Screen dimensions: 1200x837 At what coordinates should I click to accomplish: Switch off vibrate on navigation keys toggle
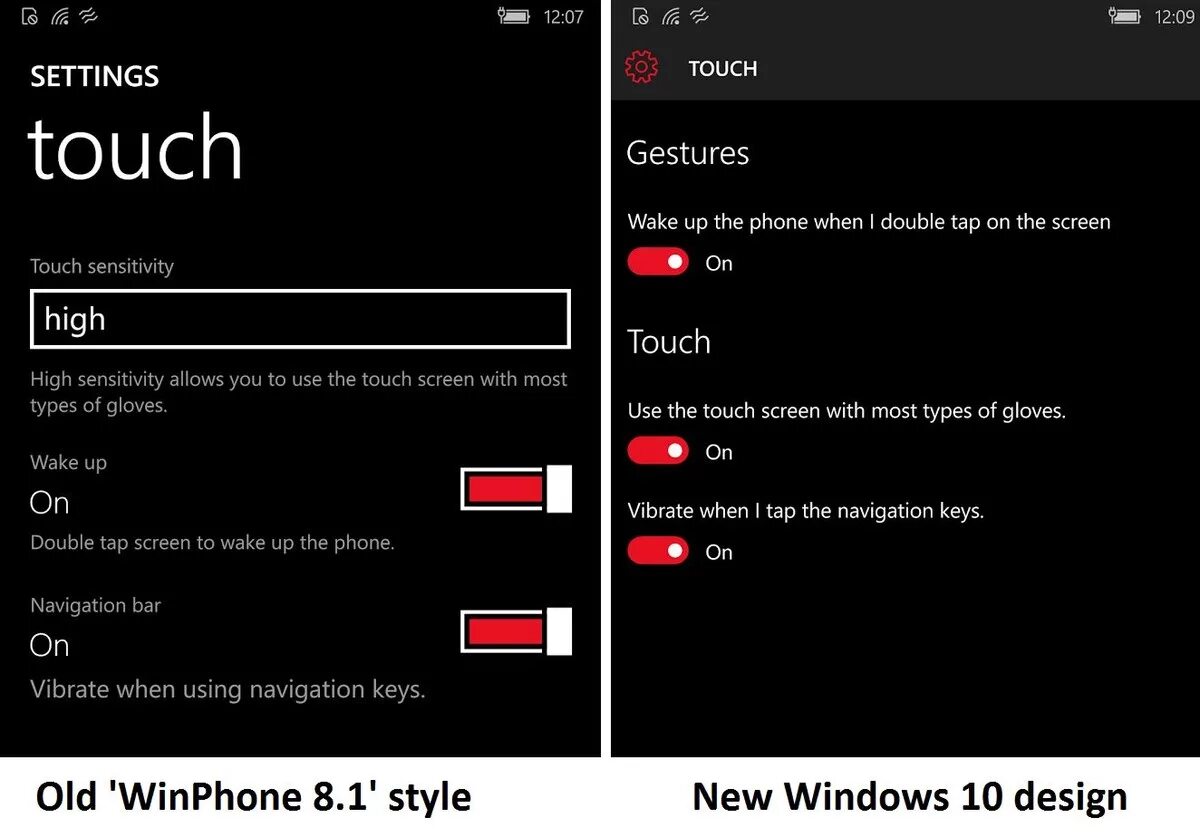658,551
